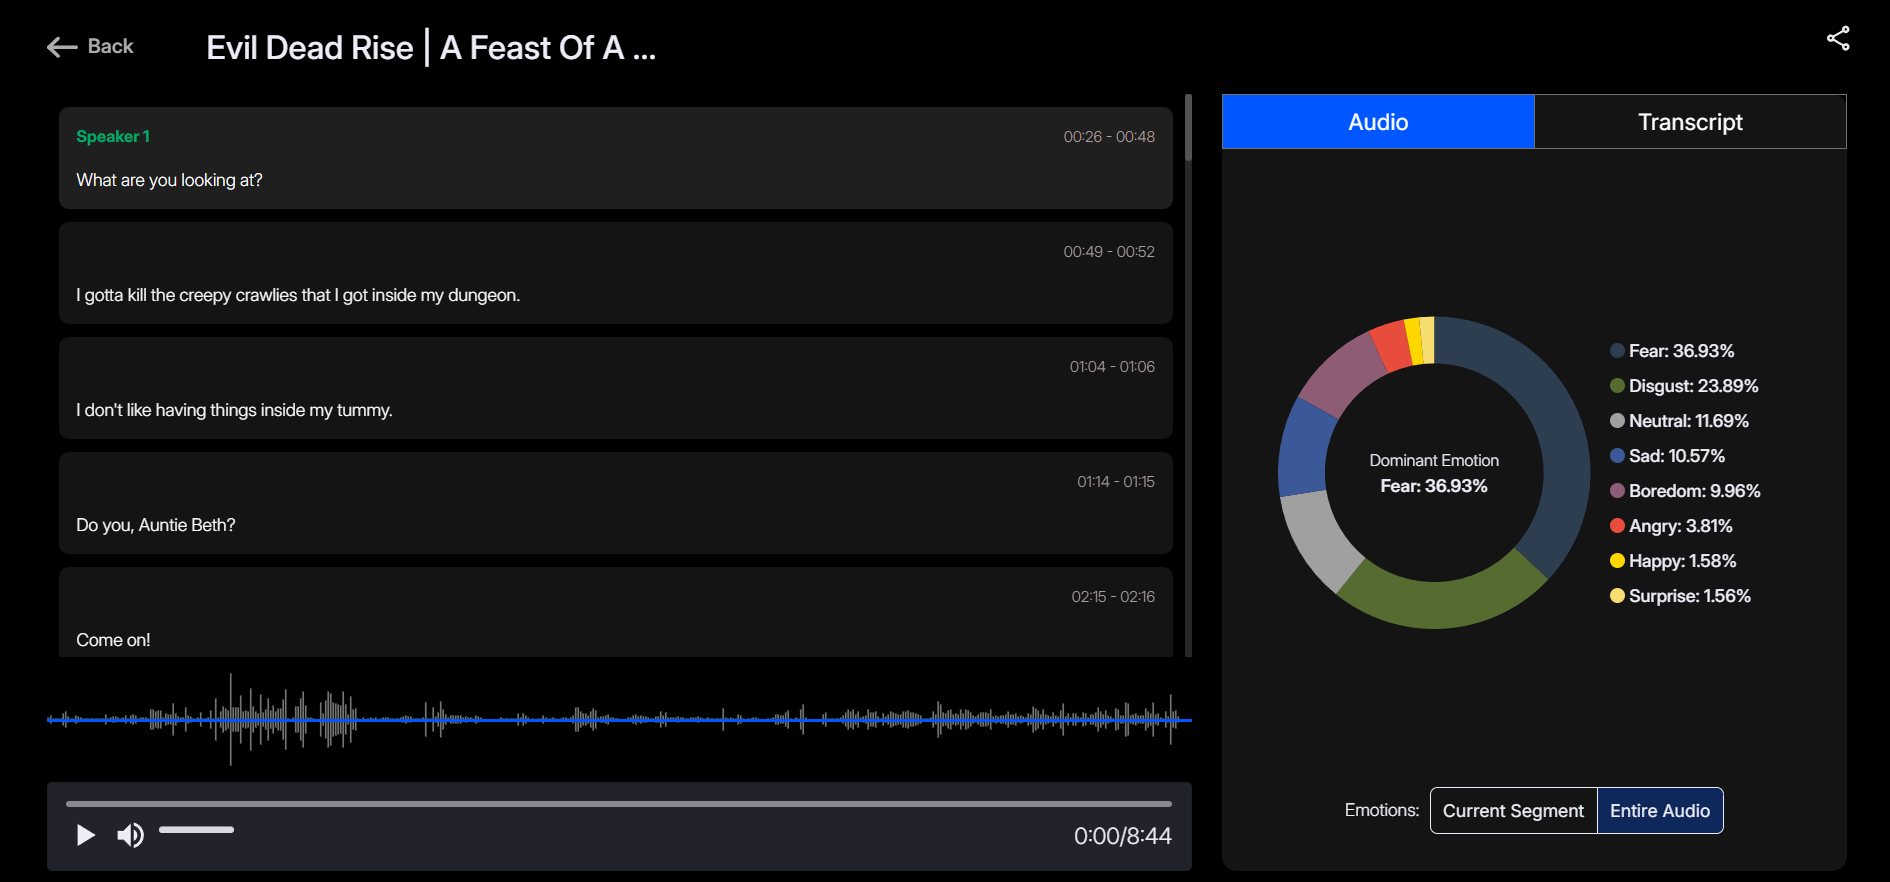Seek on the audio progress bar

tap(618, 803)
